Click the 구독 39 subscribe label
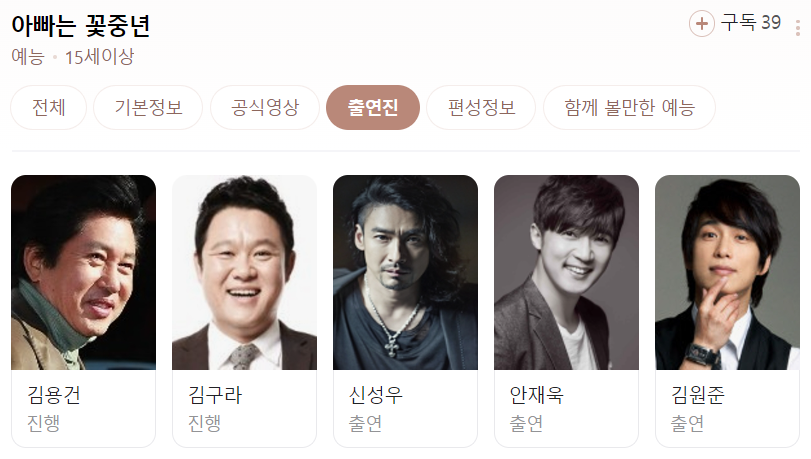 pyautogui.click(x=750, y=23)
